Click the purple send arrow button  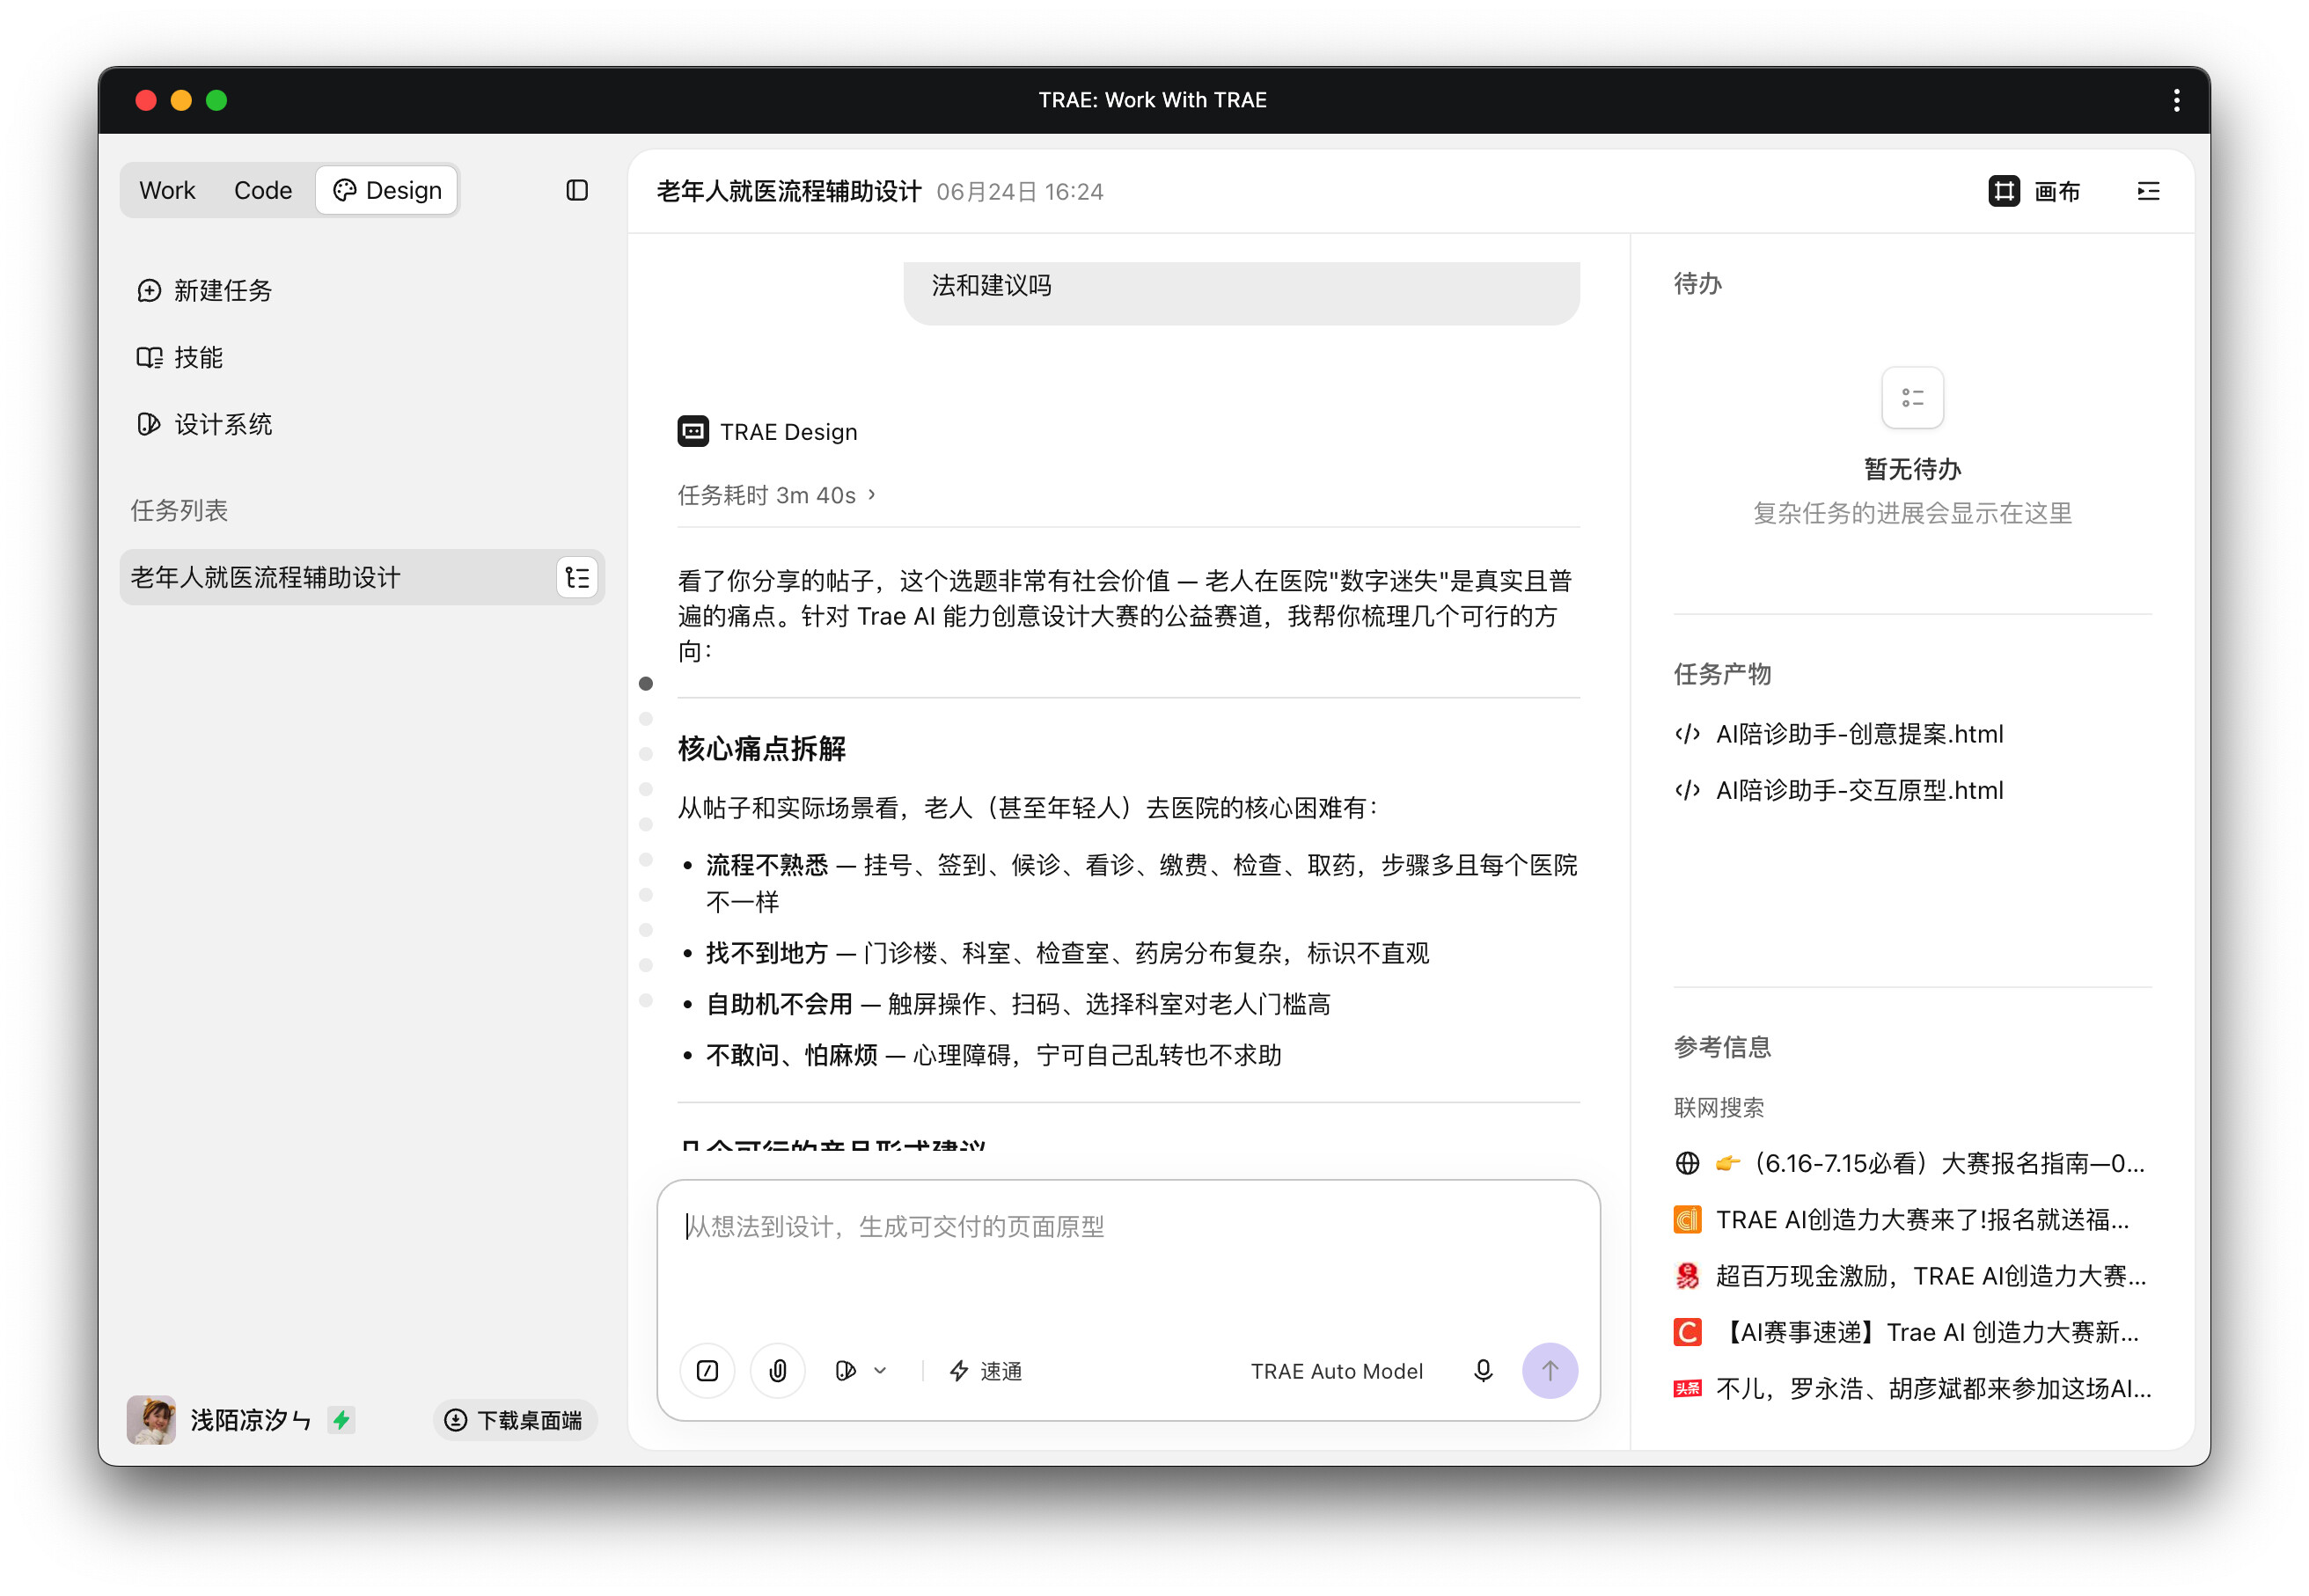coord(1549,1370)
